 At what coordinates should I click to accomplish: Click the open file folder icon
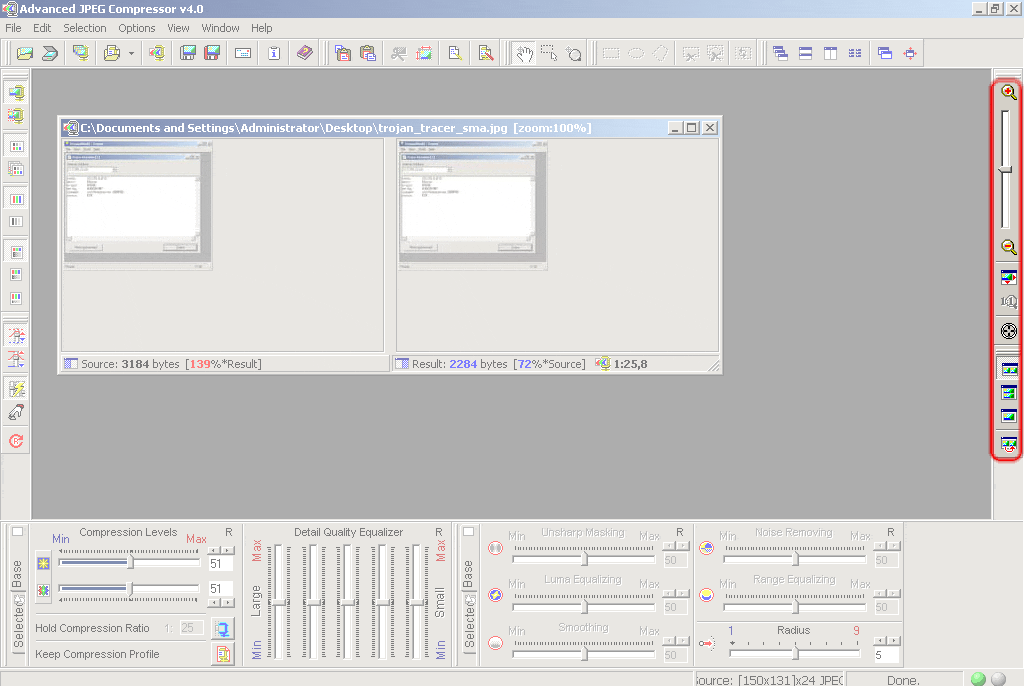[x=25, y=54]
